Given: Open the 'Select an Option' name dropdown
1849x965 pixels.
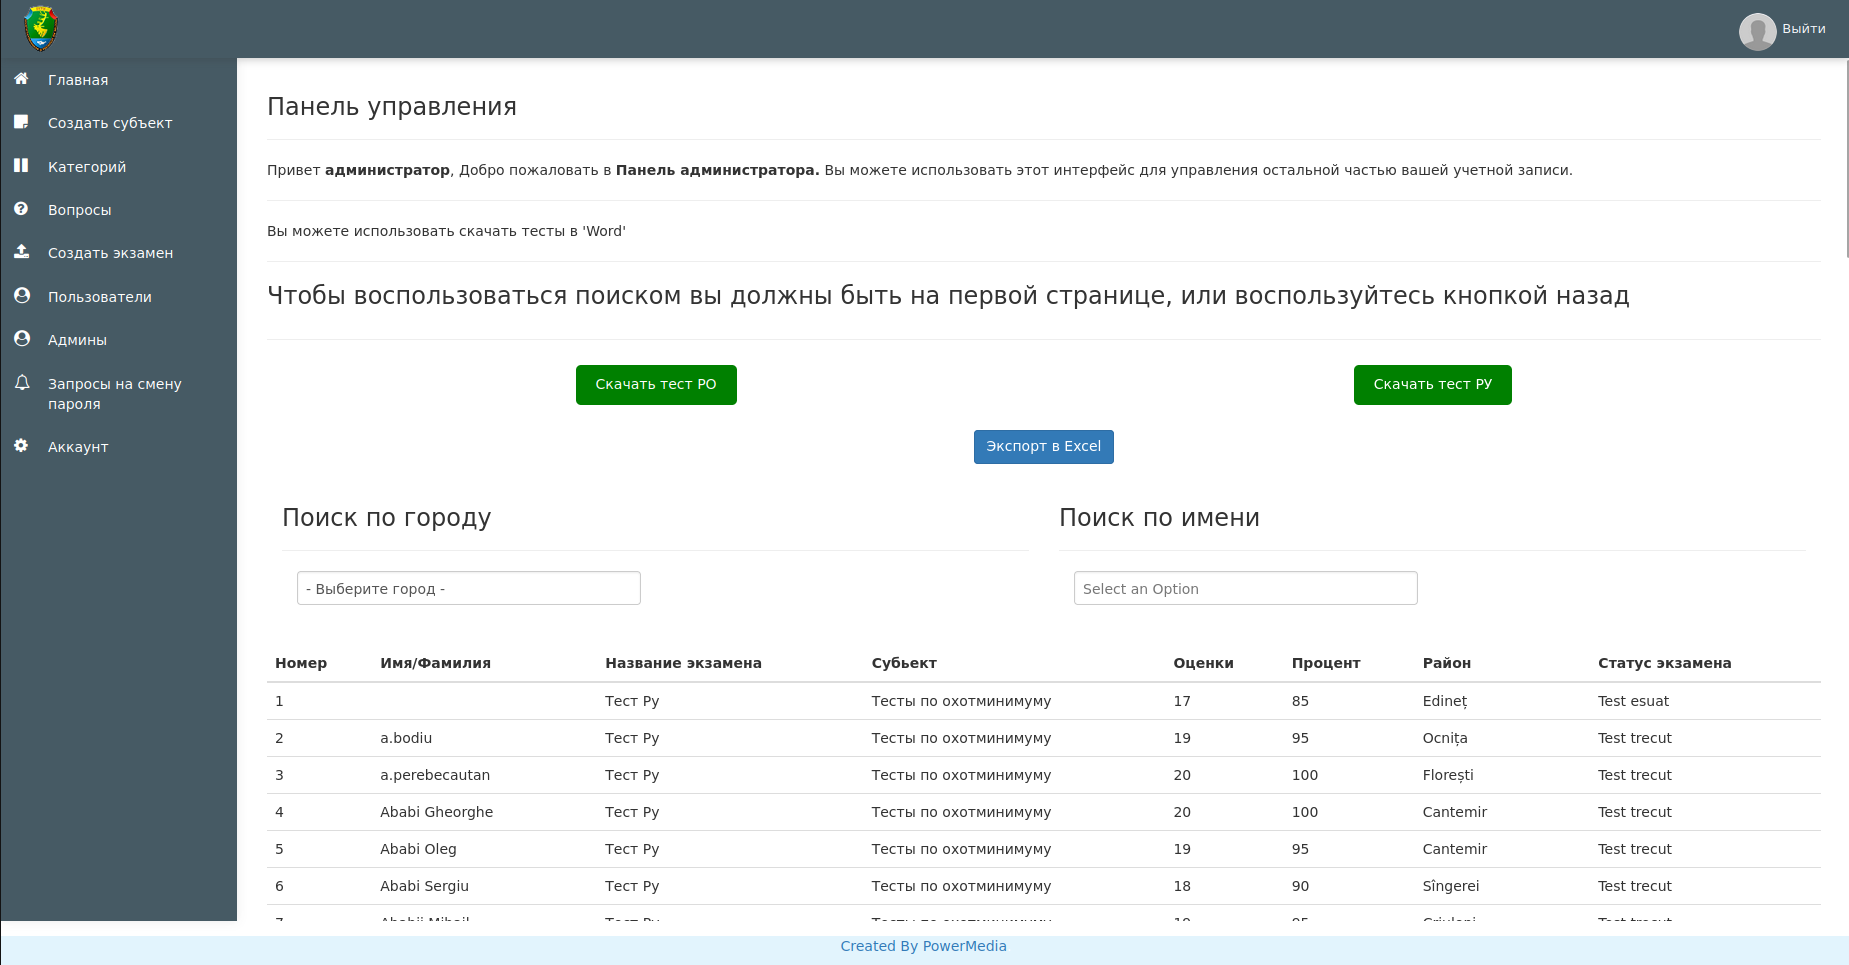Looking at the screenshot, I should point(1245,588).
